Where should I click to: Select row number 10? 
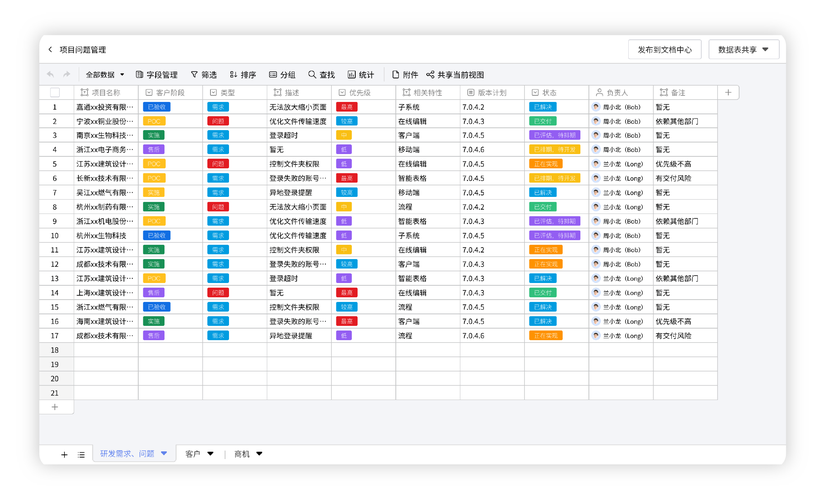click(55, 236)
